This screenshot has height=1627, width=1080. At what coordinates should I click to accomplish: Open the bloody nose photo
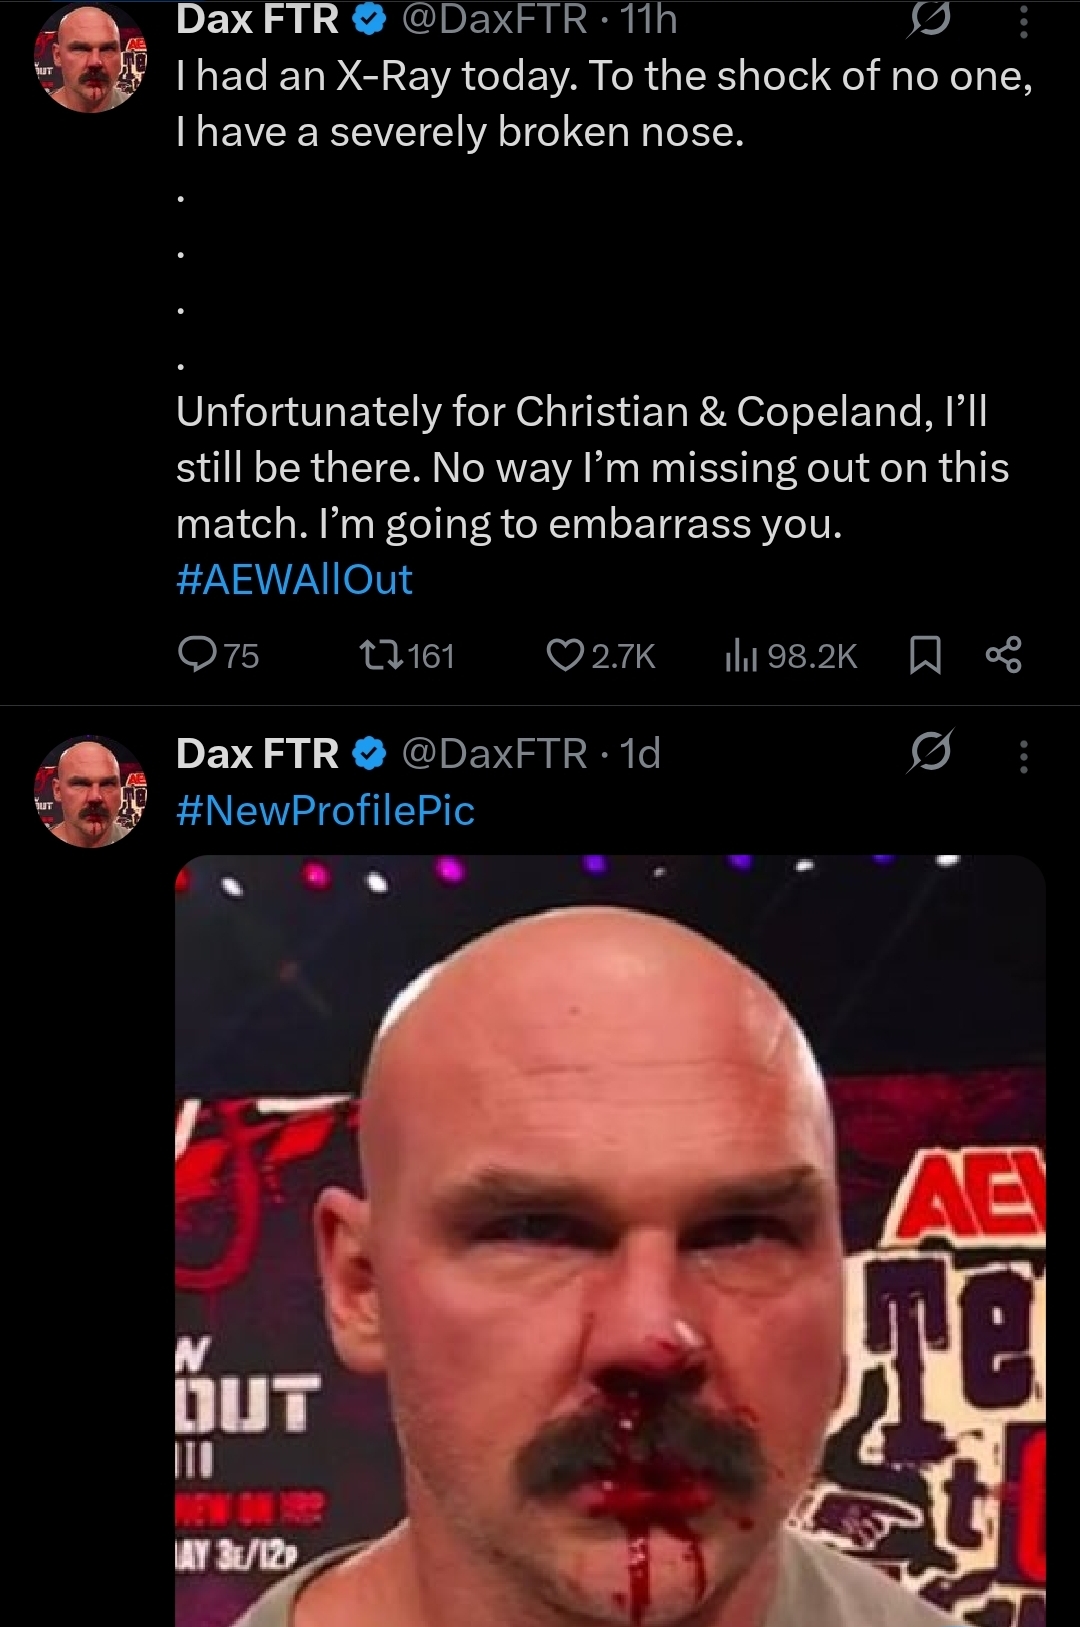click(x=610, y=1240)
